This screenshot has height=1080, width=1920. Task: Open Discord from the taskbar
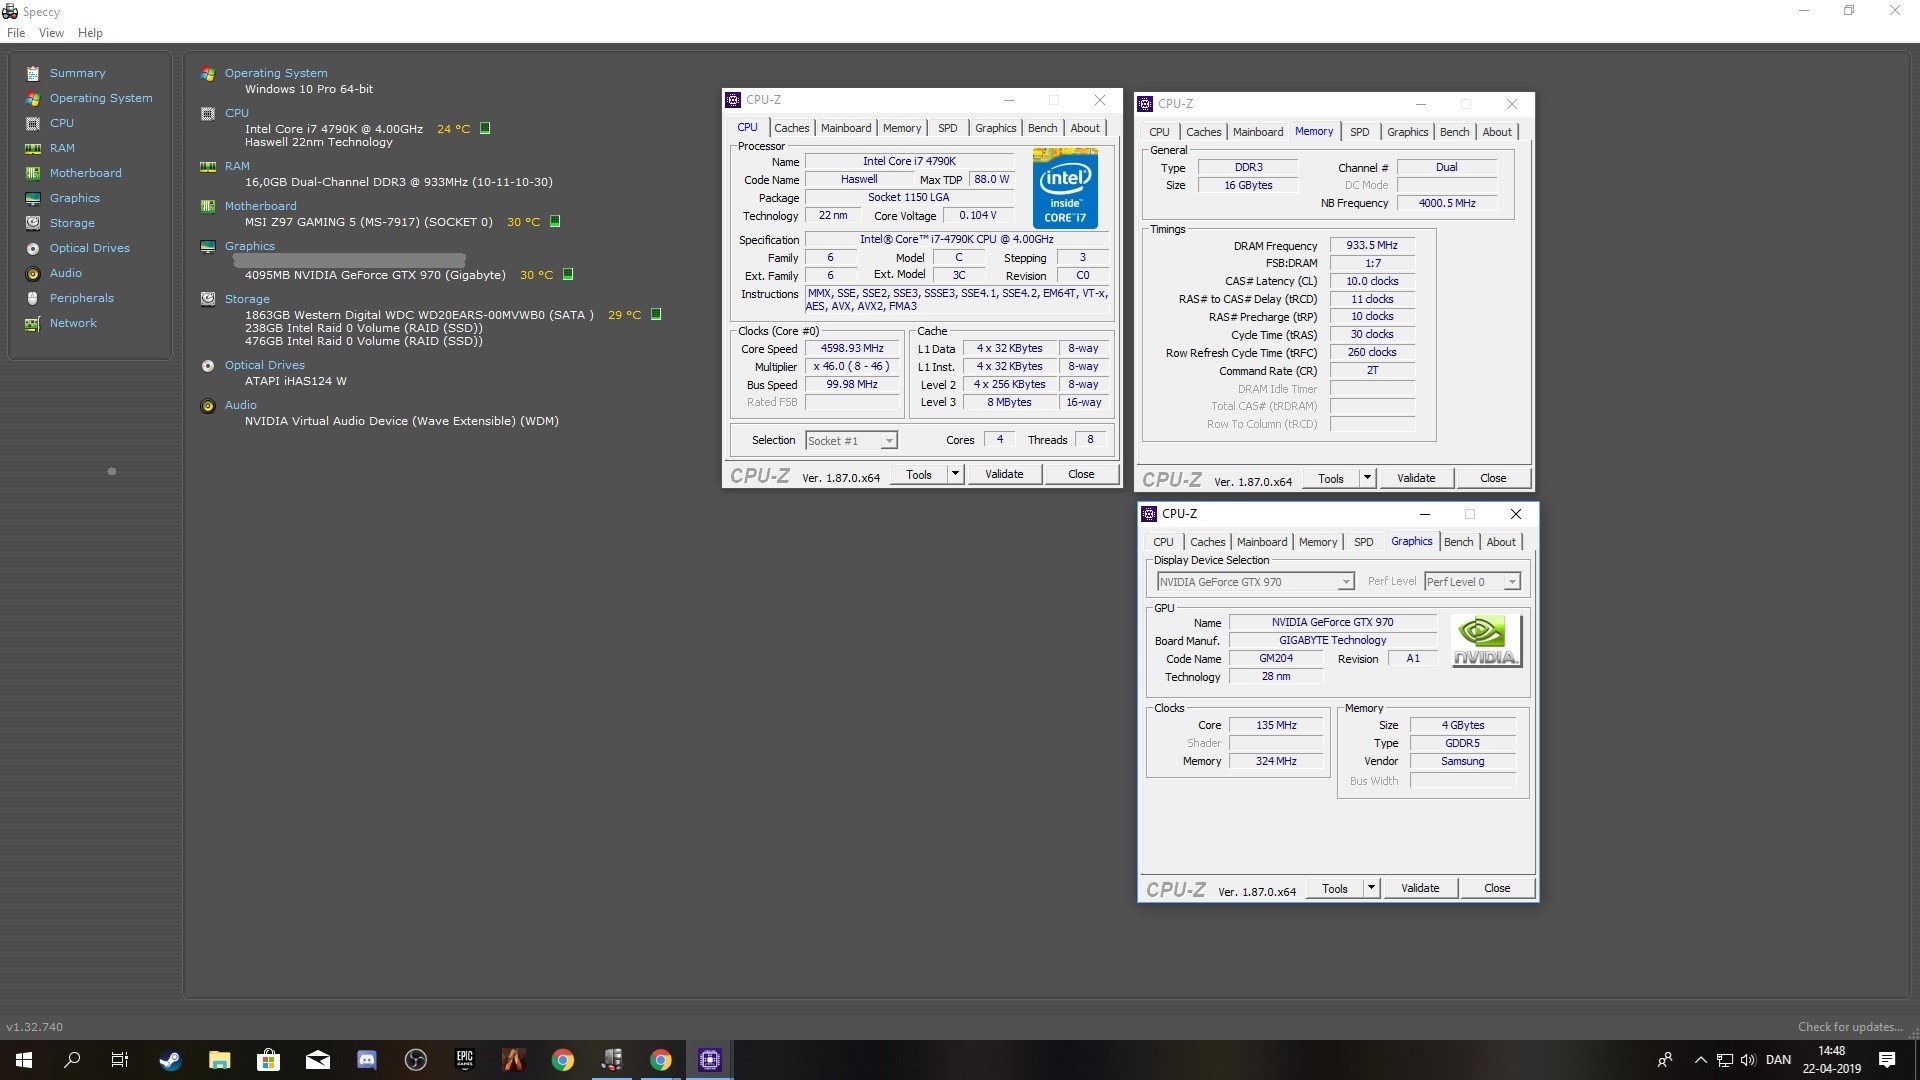point(367,1060)
